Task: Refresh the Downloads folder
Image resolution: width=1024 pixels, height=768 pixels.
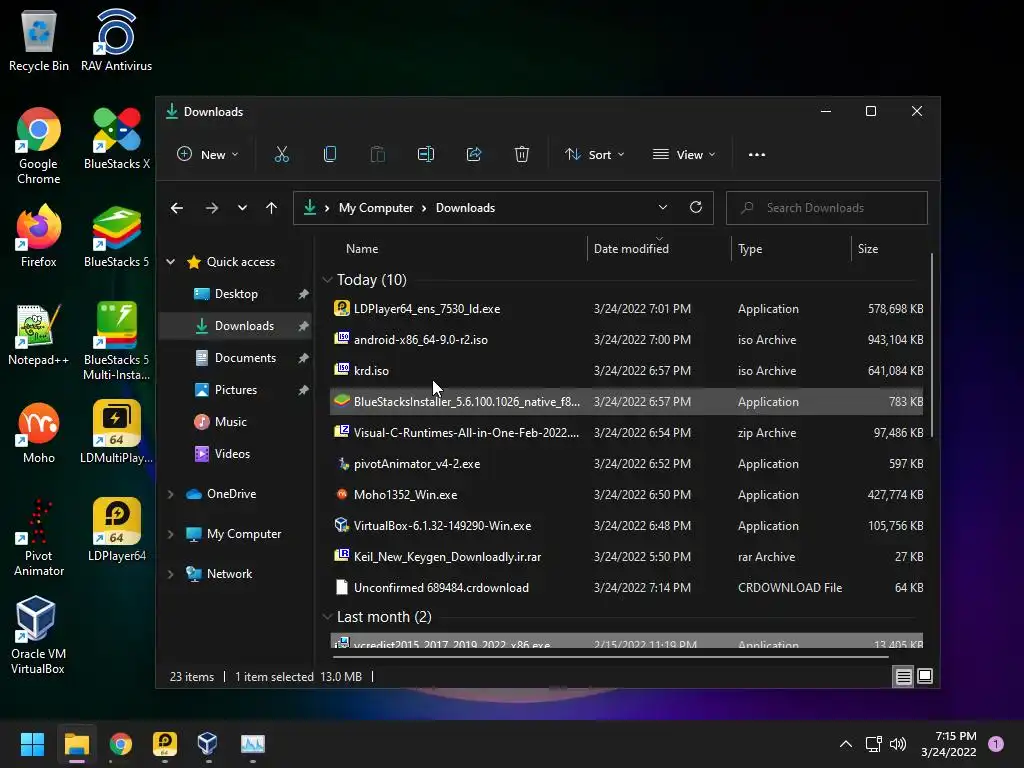Action: point(696,208)
